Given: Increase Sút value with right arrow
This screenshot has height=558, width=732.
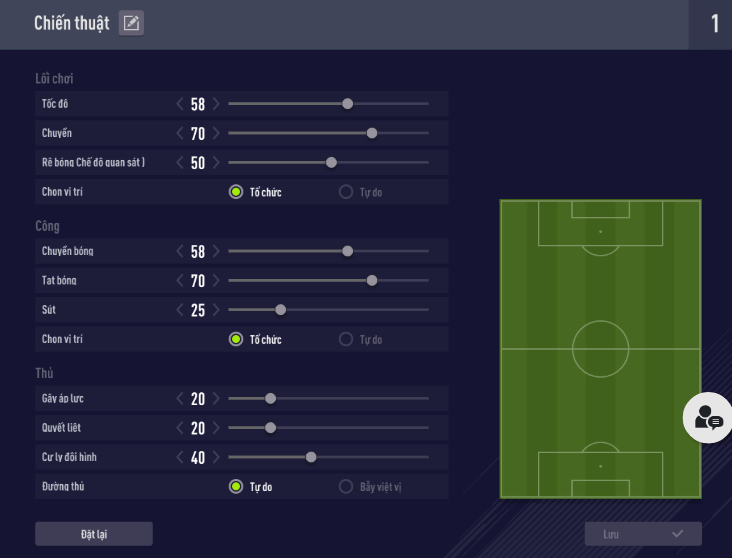Looking at the screenshot, I should coord(216,310).
